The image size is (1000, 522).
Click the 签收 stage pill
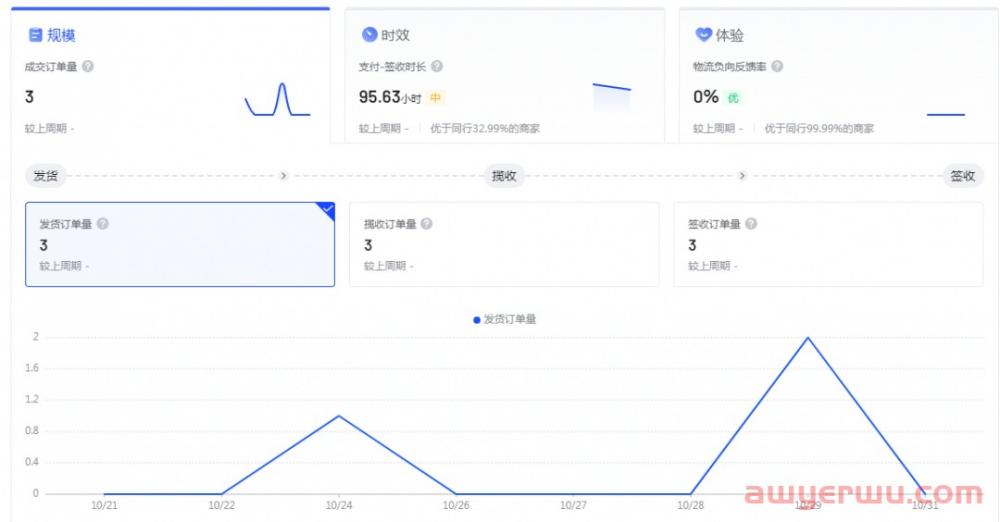(x=962, y=175)
